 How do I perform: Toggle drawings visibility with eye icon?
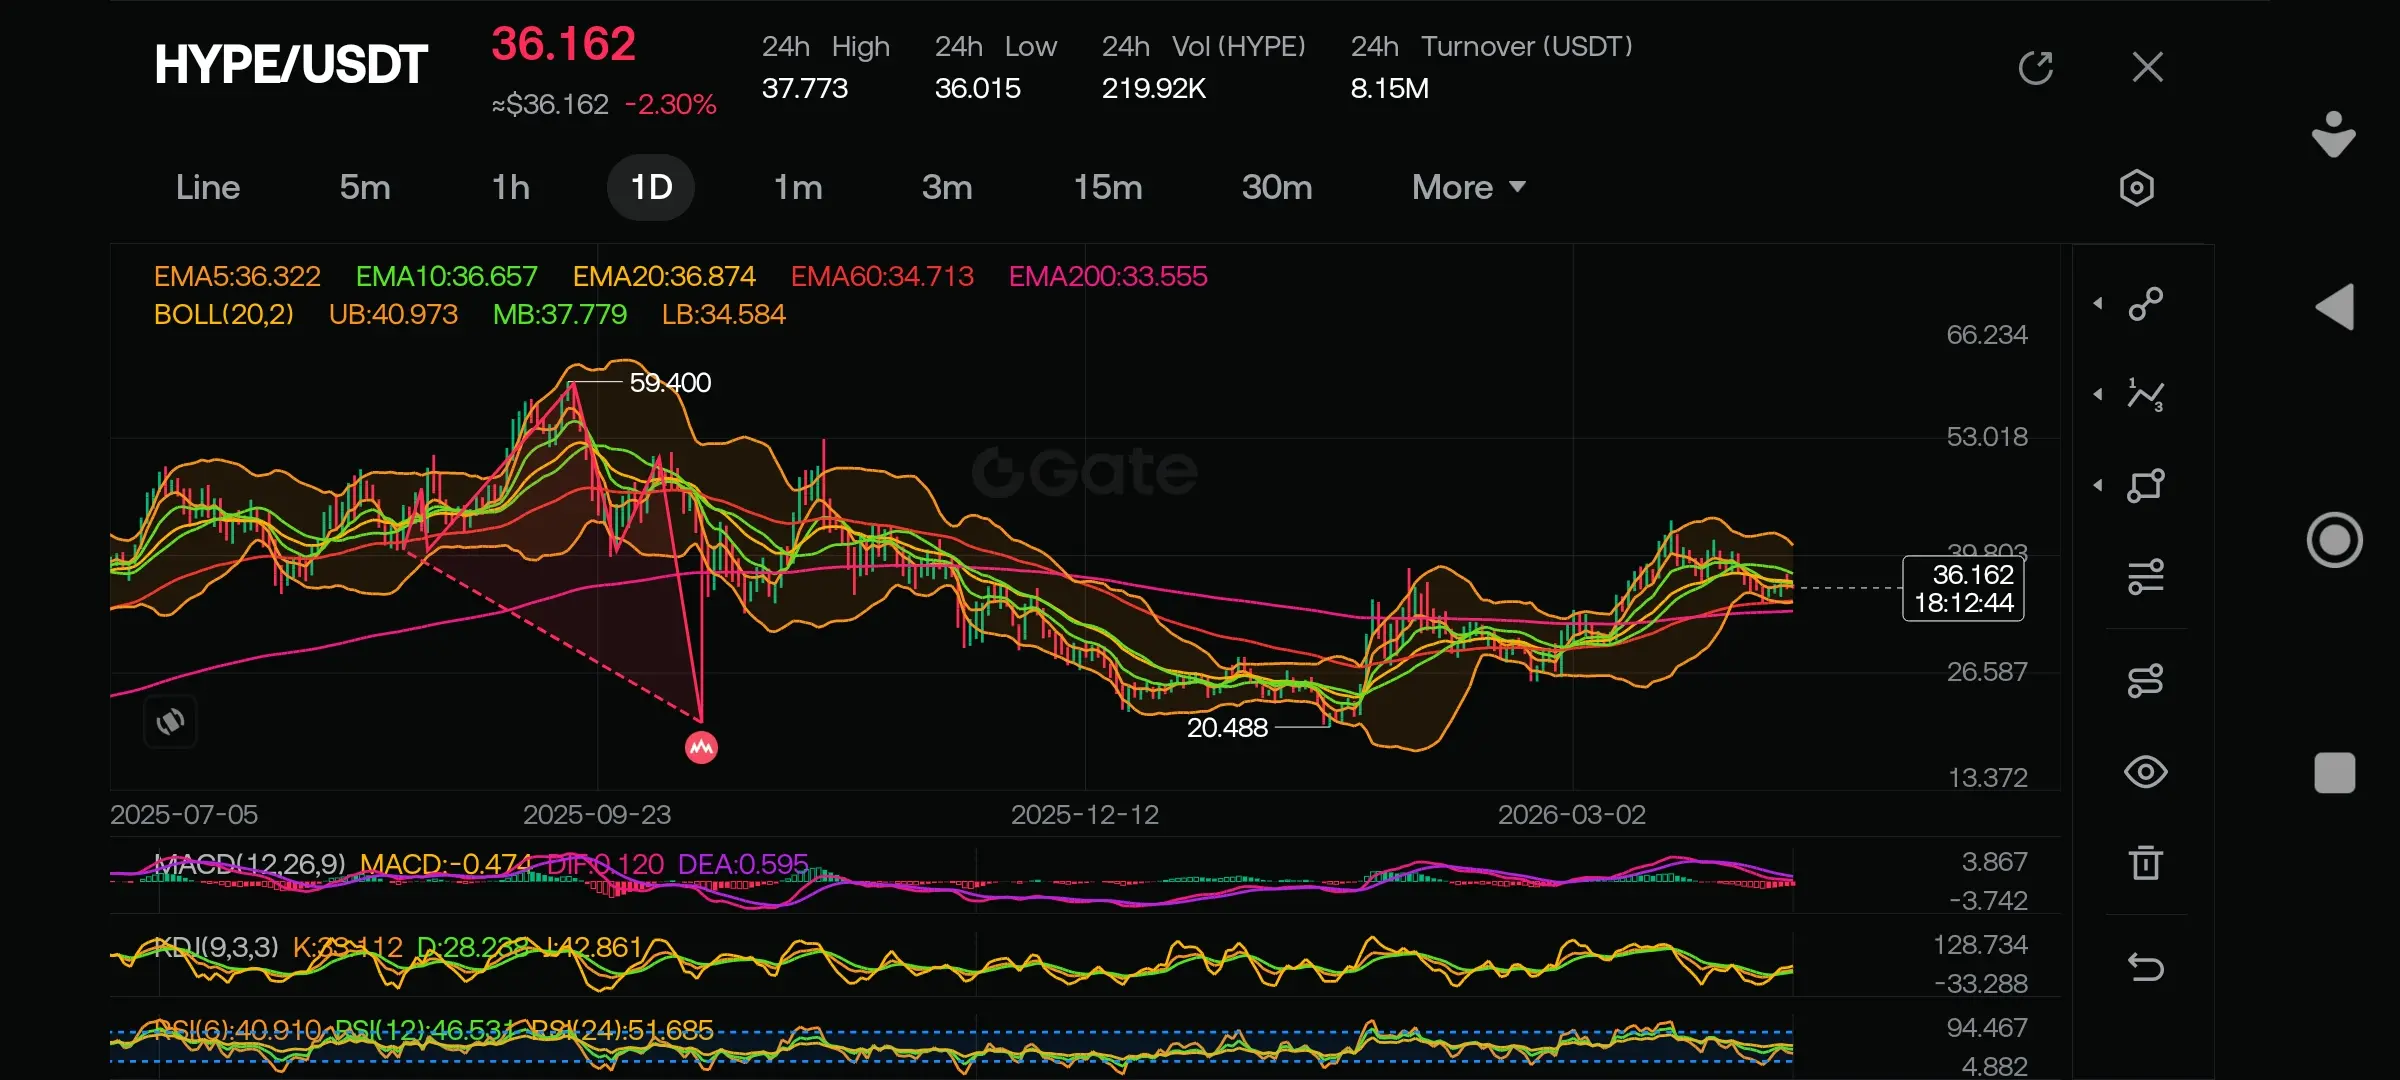[2146, 772]
